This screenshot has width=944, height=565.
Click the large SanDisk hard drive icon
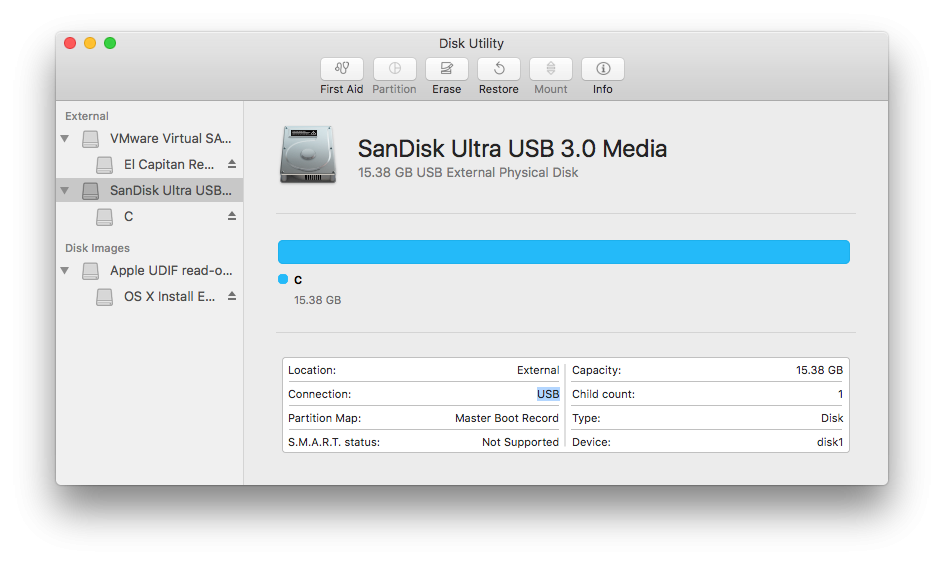click(309, 155)
